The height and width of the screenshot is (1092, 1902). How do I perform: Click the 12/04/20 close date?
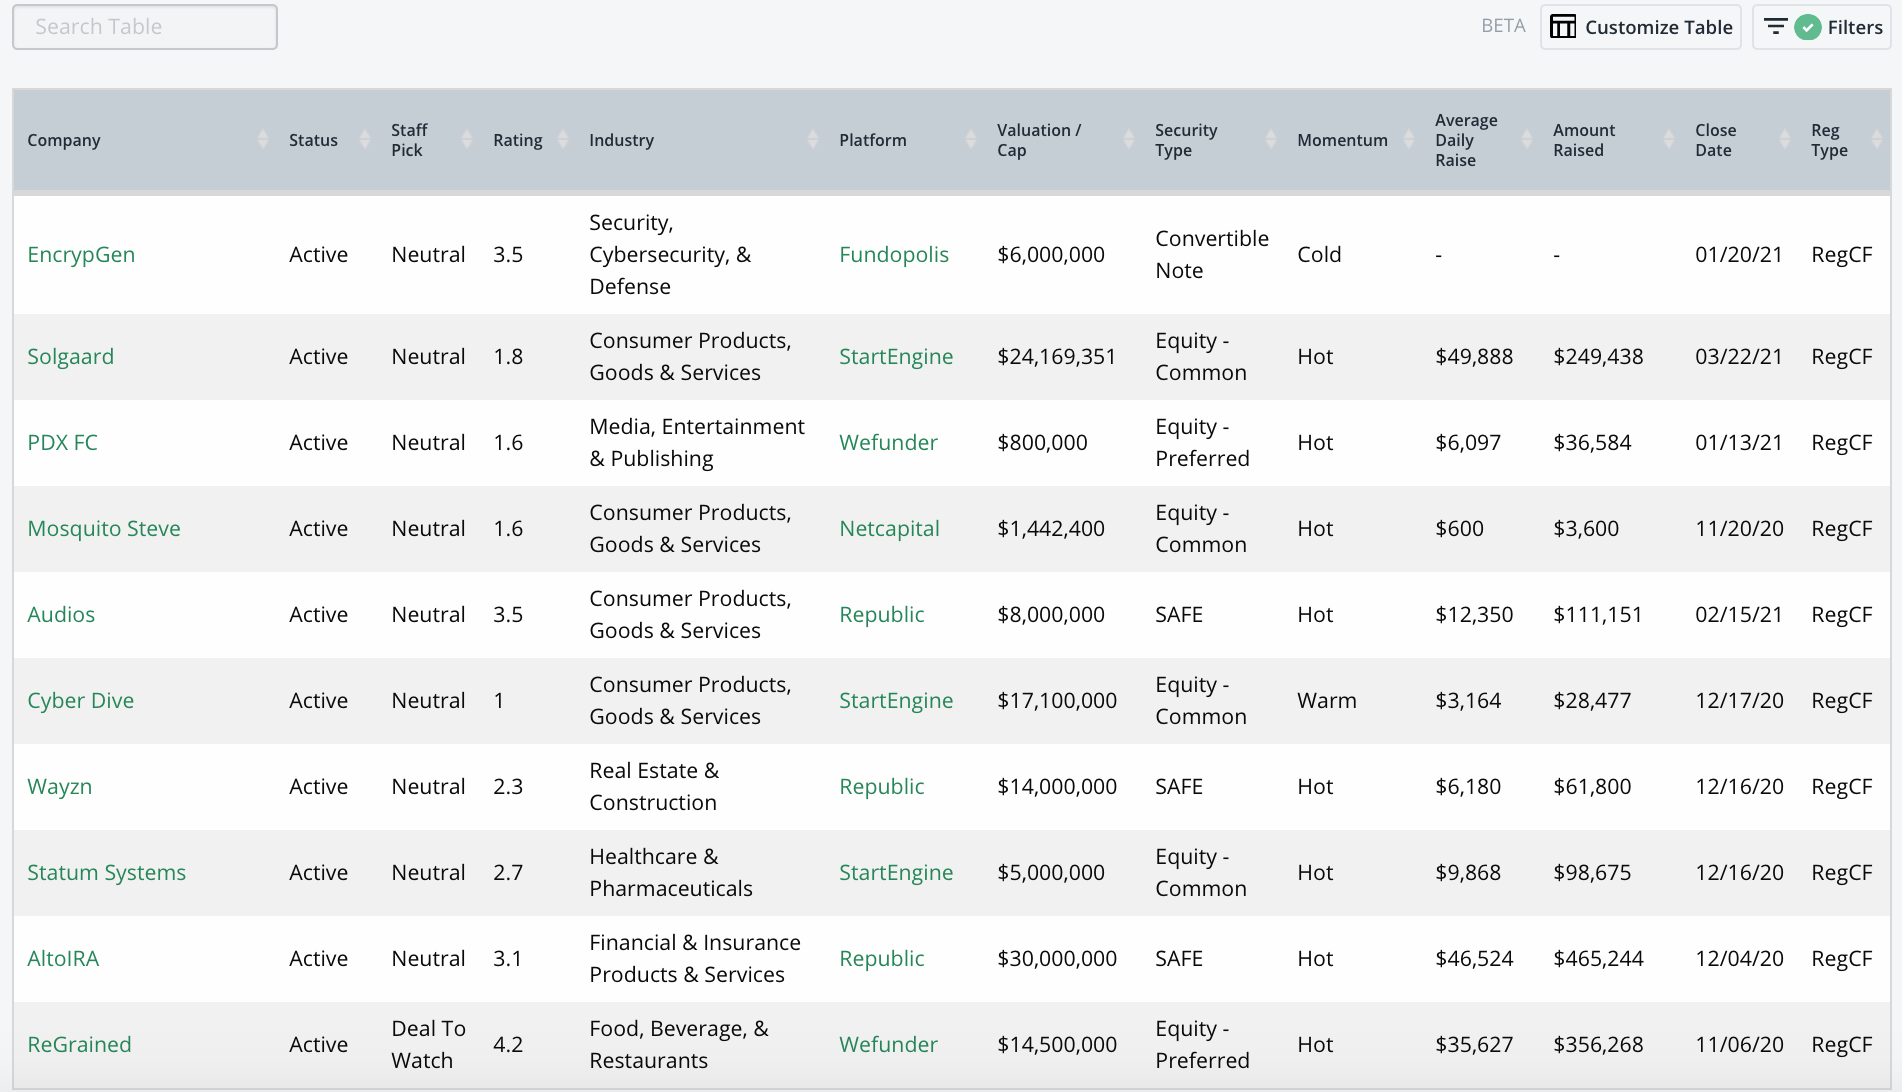coord(1739,959)
